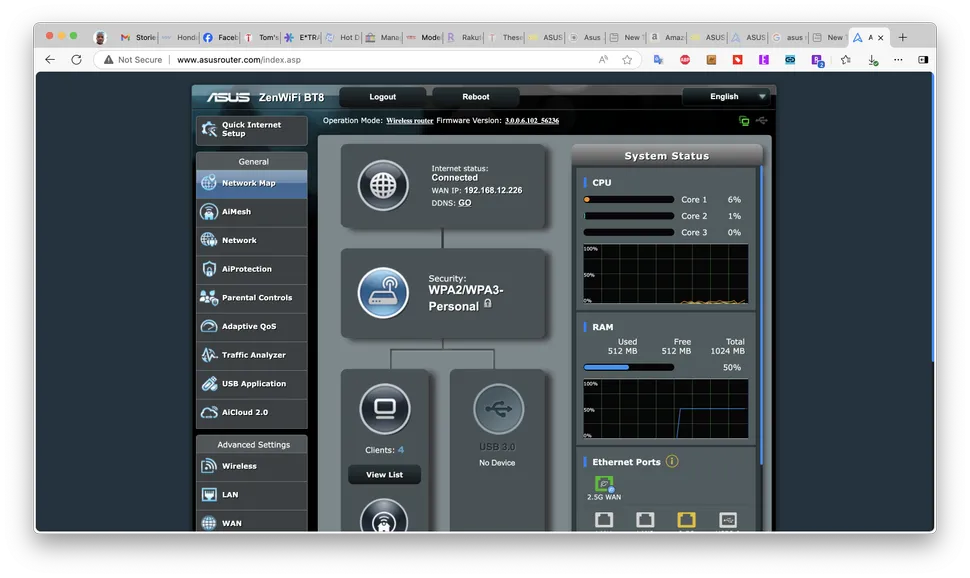
Task: Open the browser three-dot menu
Action: (x=898, y=59)
